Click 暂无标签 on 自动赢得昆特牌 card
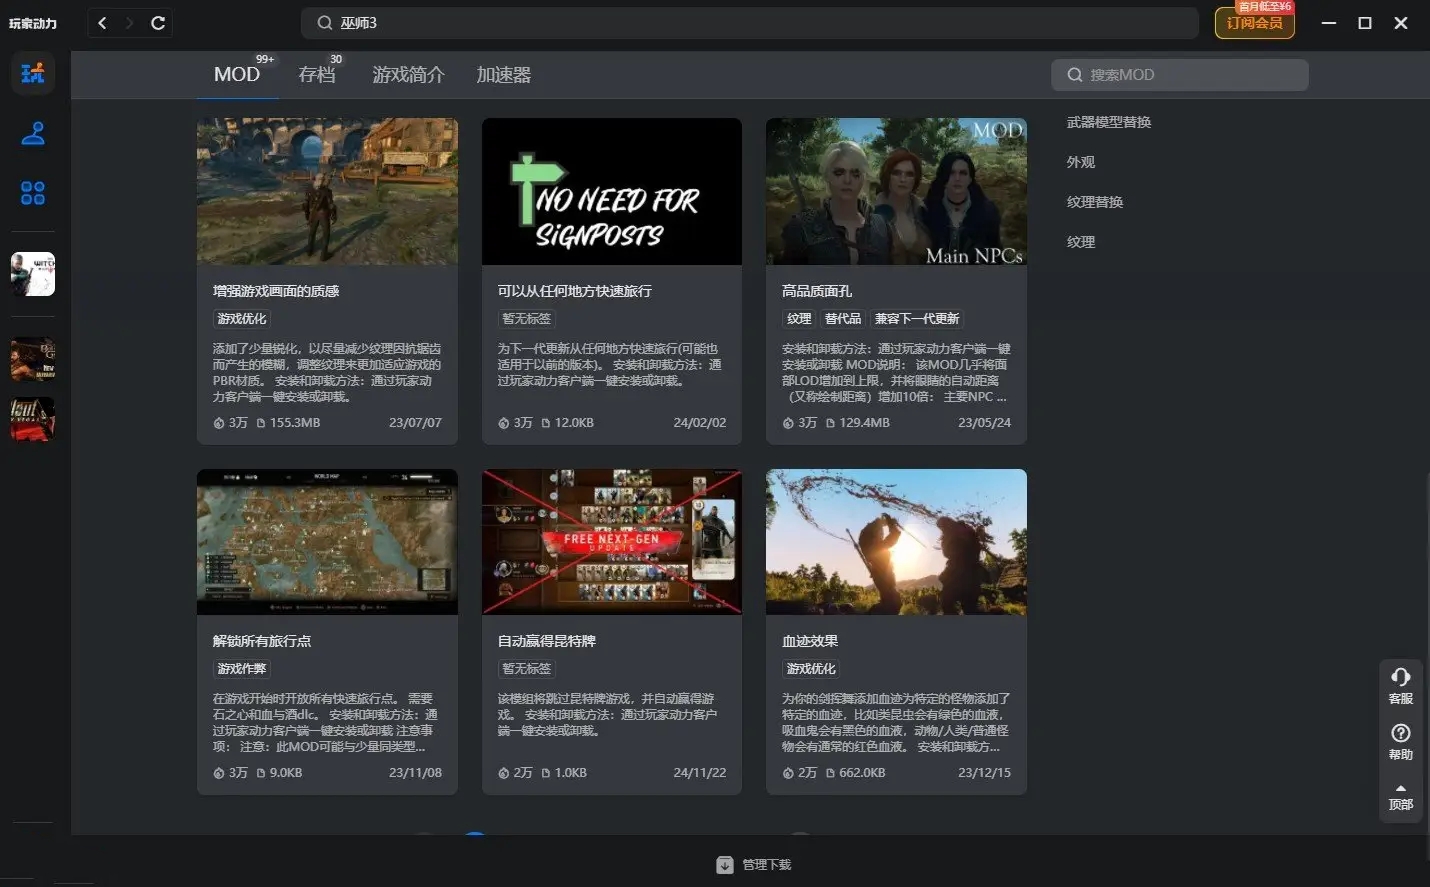 tap(527, 669)
